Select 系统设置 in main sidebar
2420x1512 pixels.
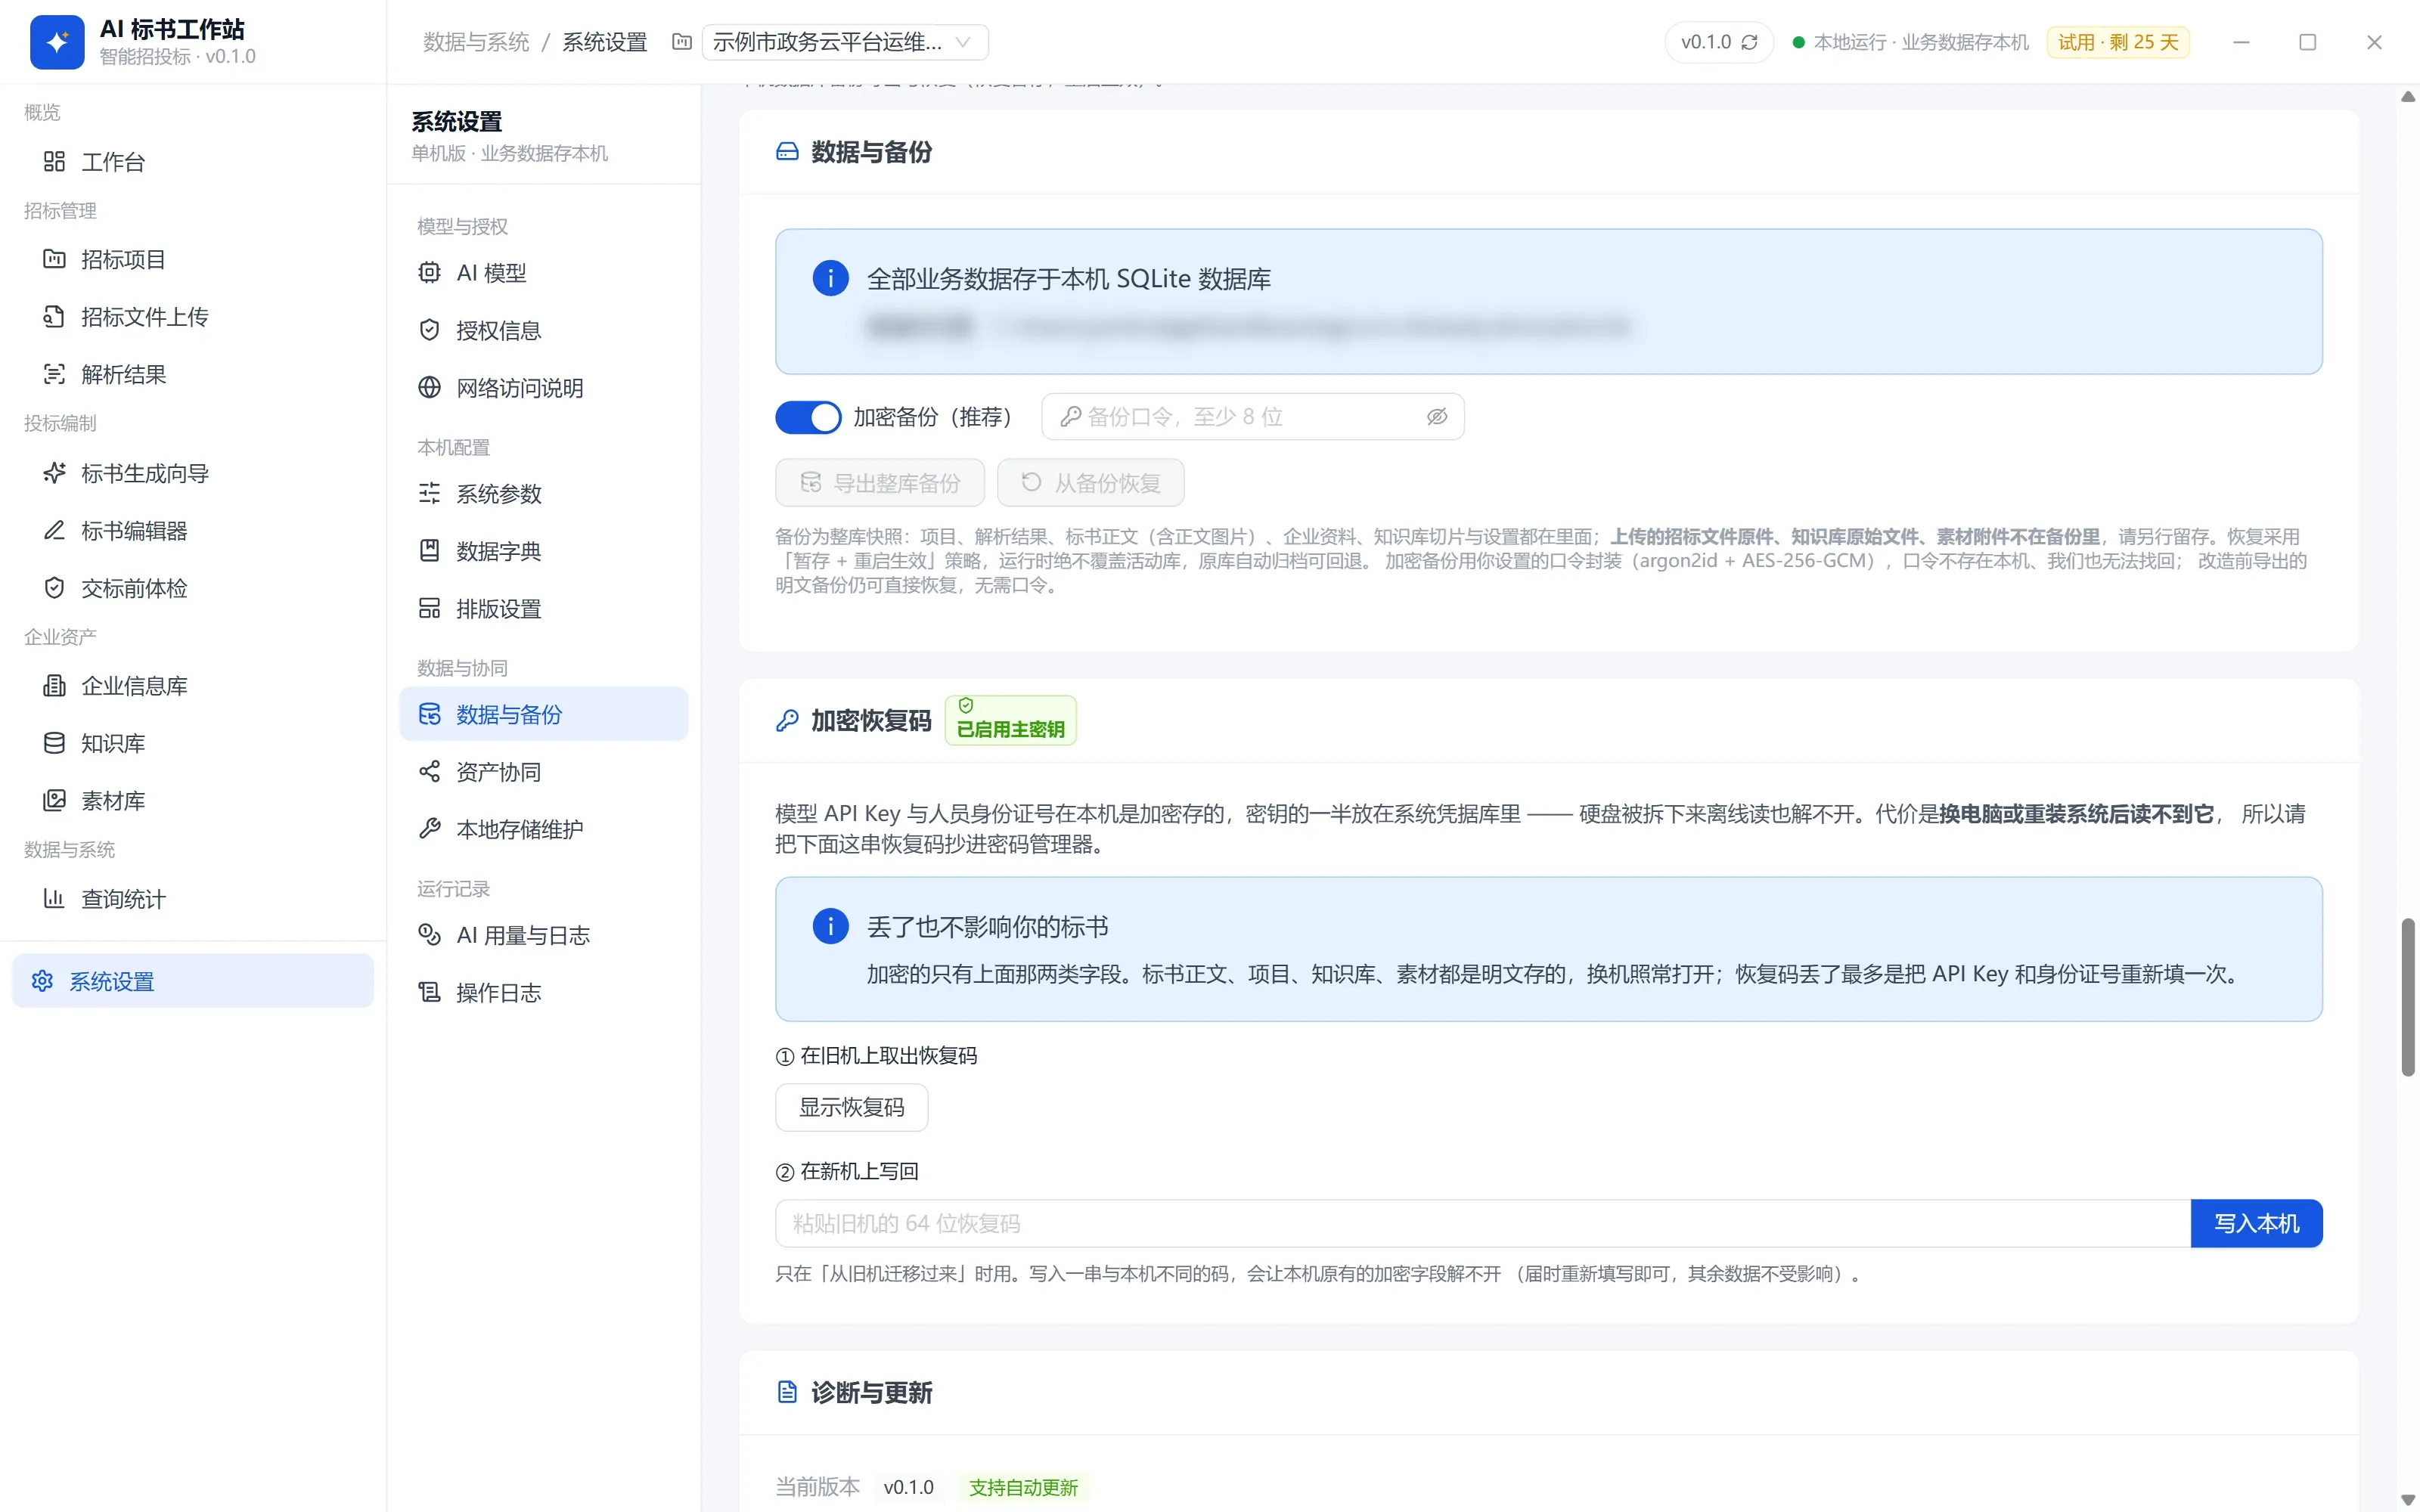193,981
